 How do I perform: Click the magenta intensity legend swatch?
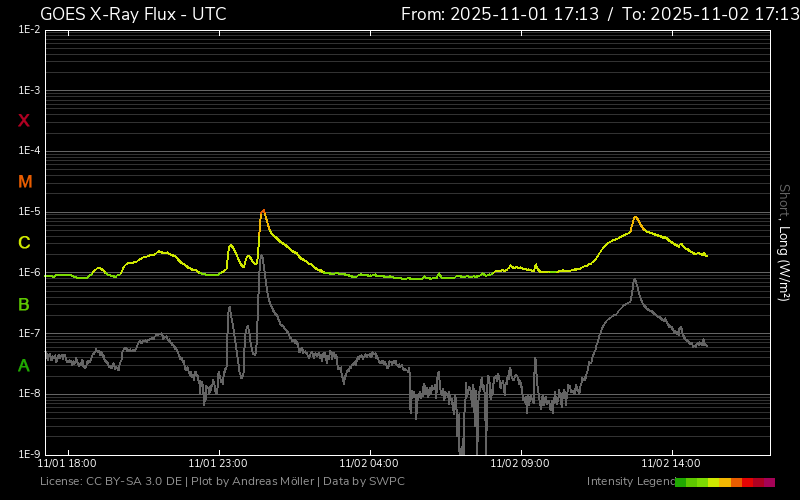[769, 482]
